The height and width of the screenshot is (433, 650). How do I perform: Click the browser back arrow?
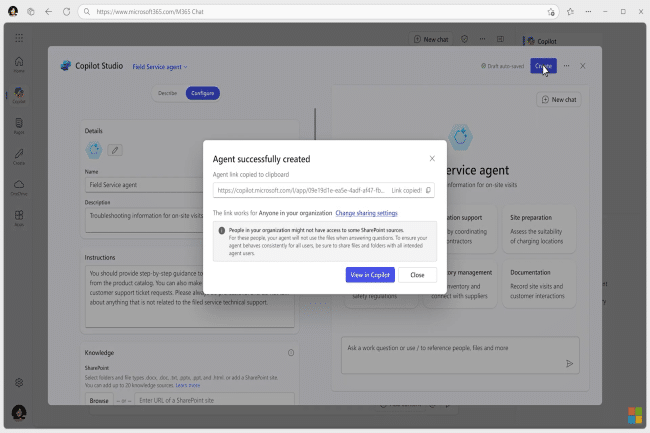point(49,12)
